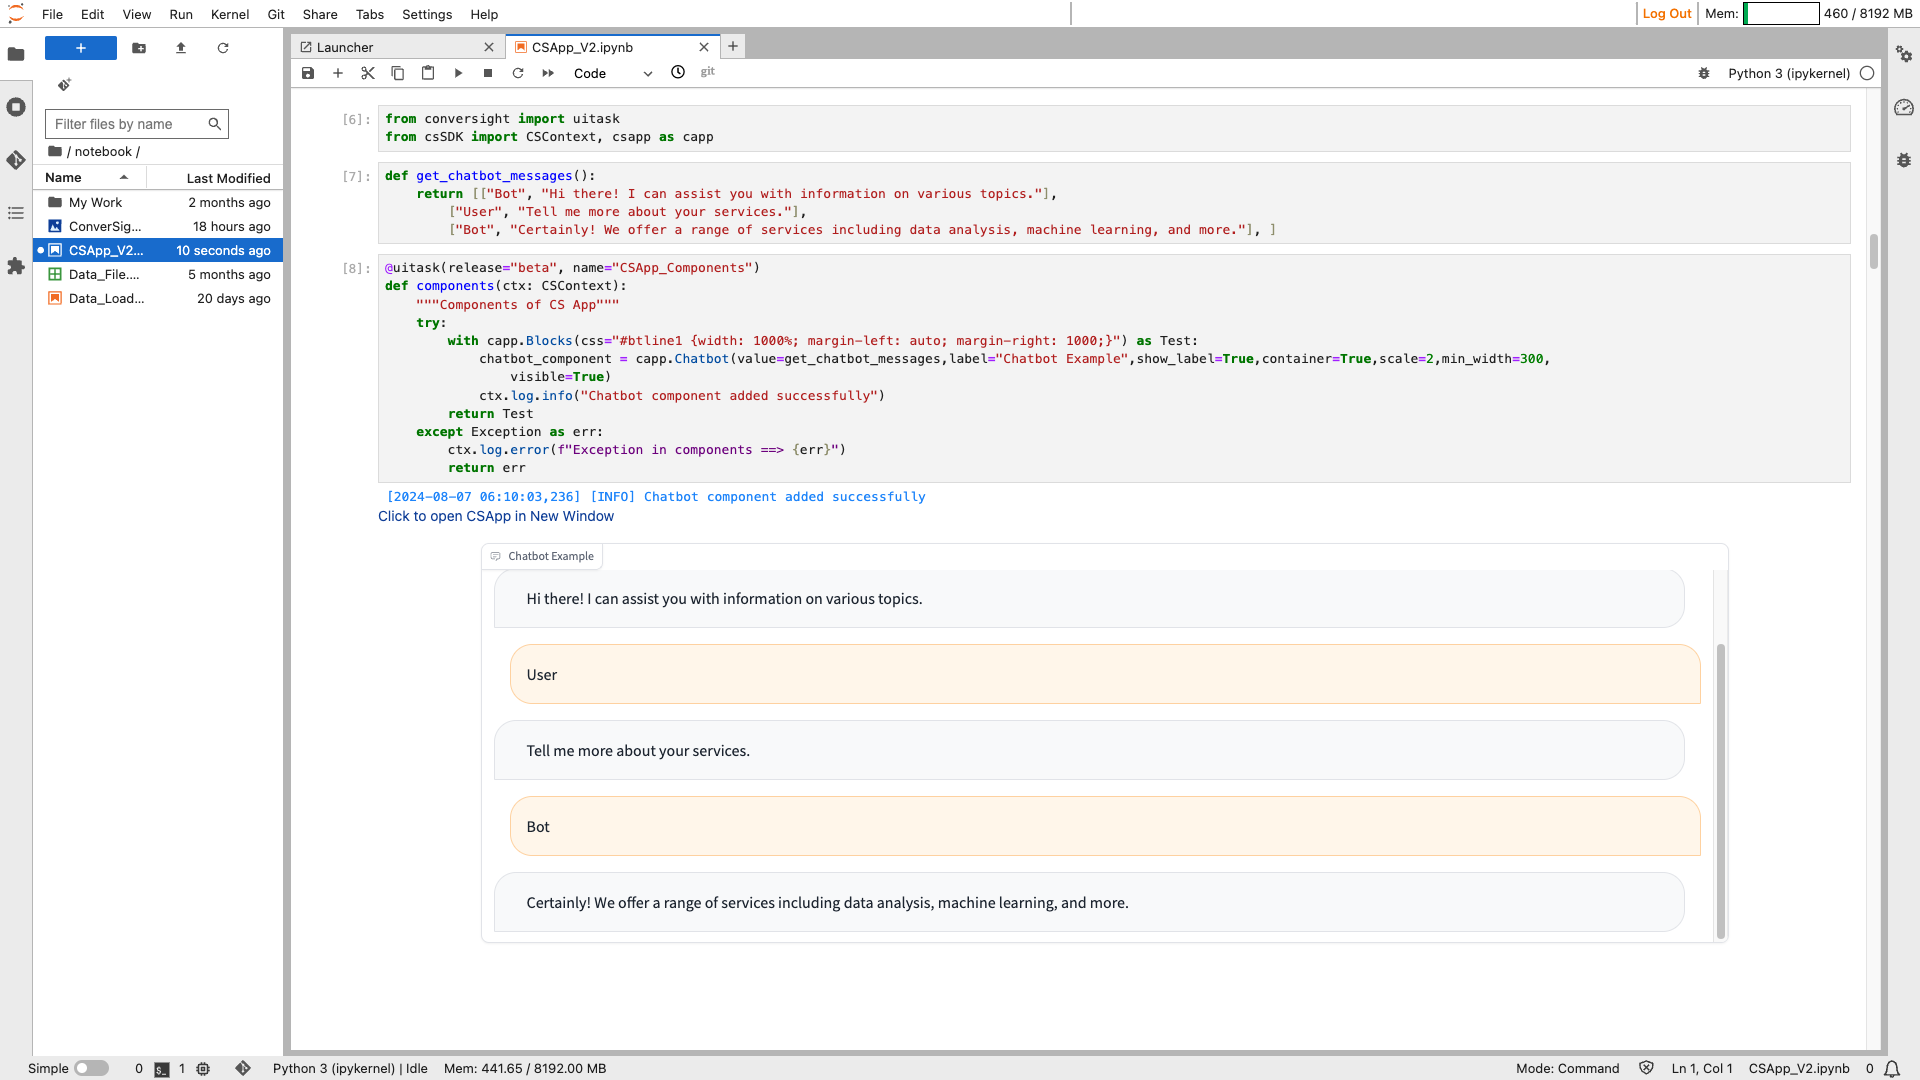Navigate to the notebook breadcrumb folder
Viewport: 1920px width, 1080px height.
103,151
